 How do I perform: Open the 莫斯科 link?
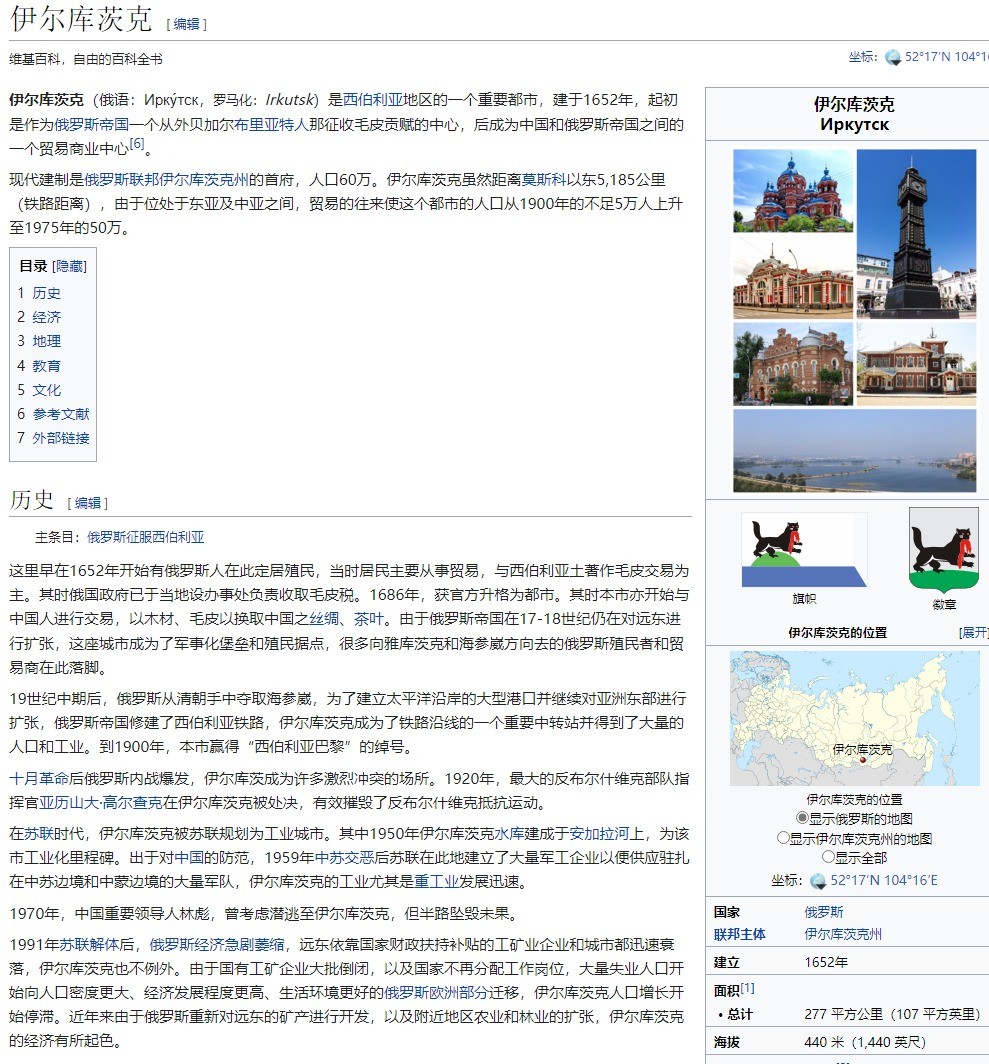[544, 180]
